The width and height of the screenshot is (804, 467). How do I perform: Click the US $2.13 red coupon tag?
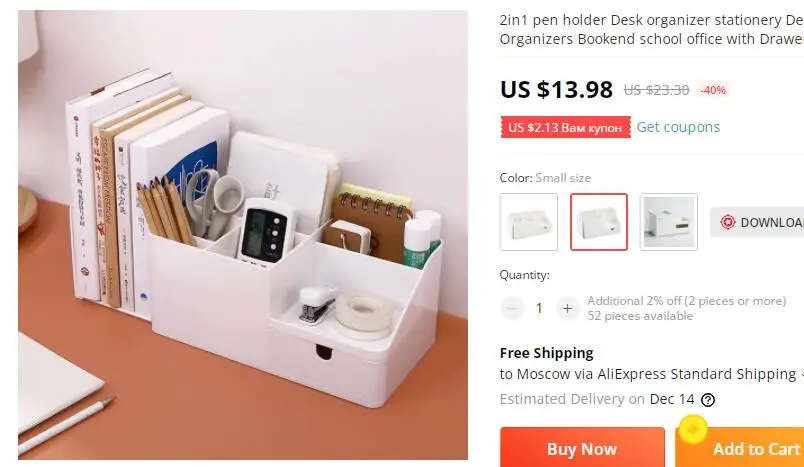click(566, 127)
